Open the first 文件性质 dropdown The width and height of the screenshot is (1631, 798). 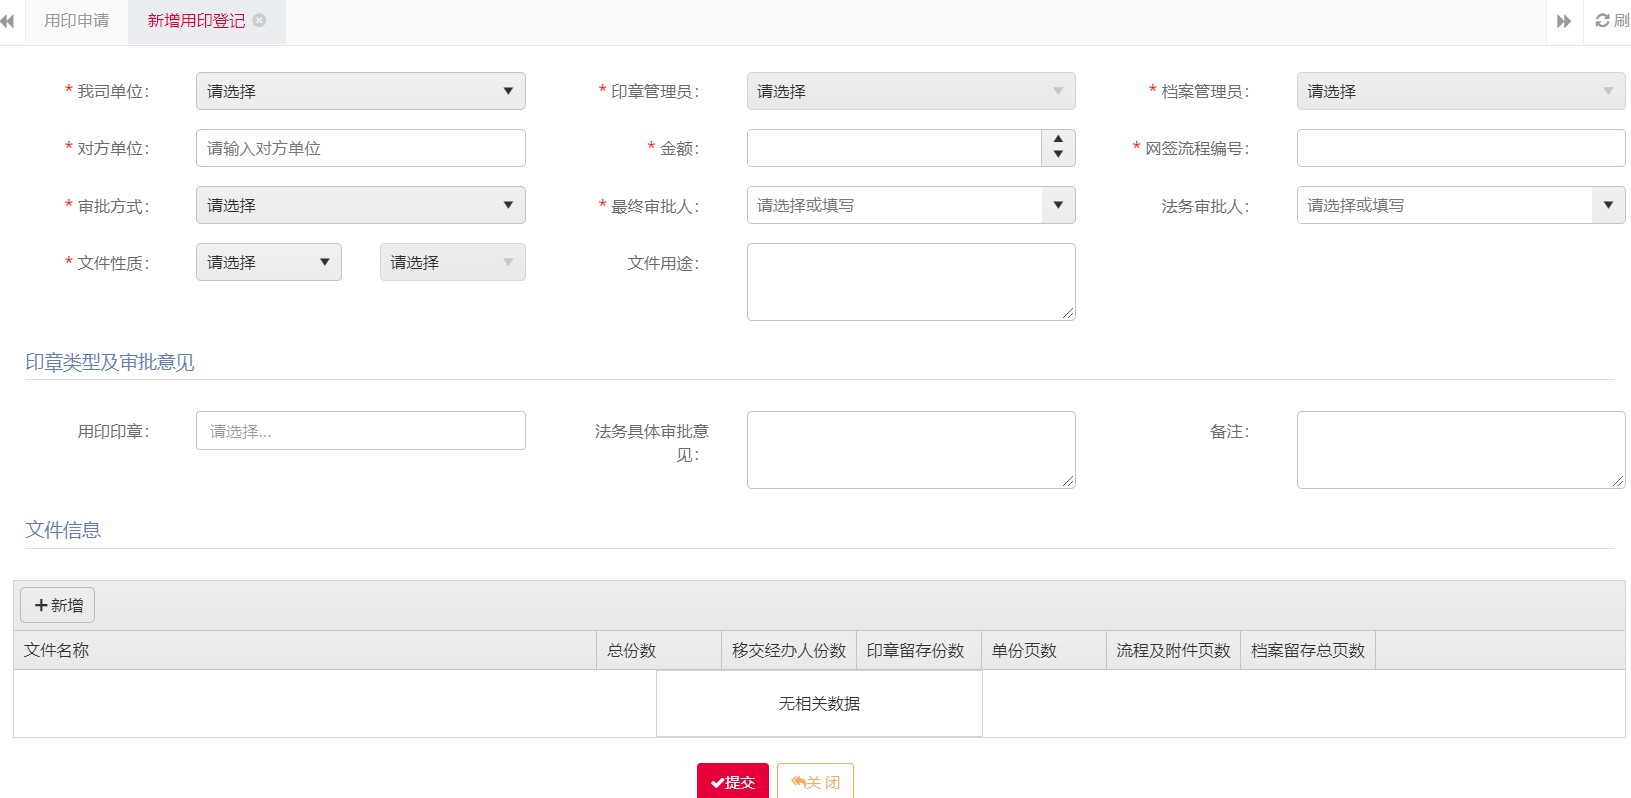(268, 262)
